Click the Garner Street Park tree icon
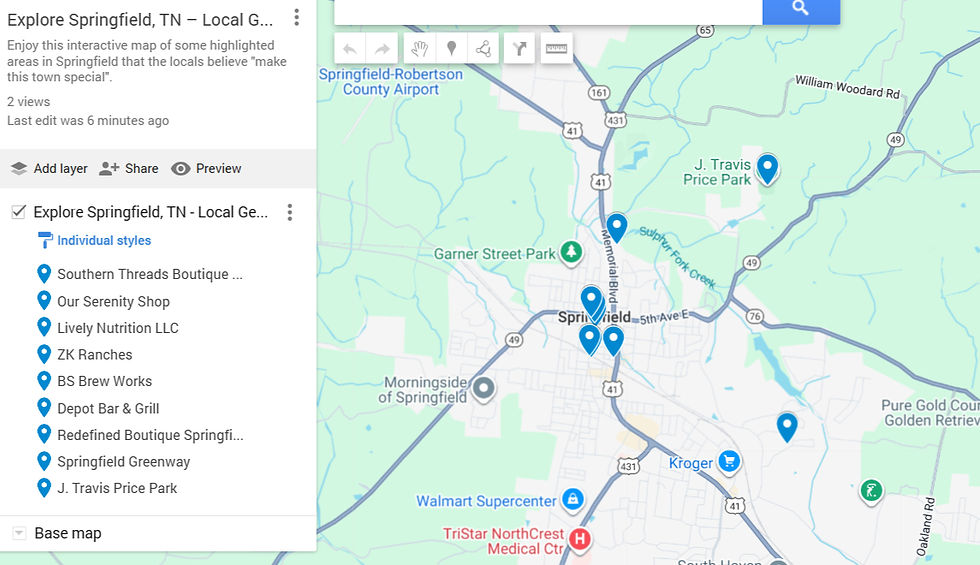The height and width of the screenshot is (565, 980). pyautogui.click(x=571, y=252)
